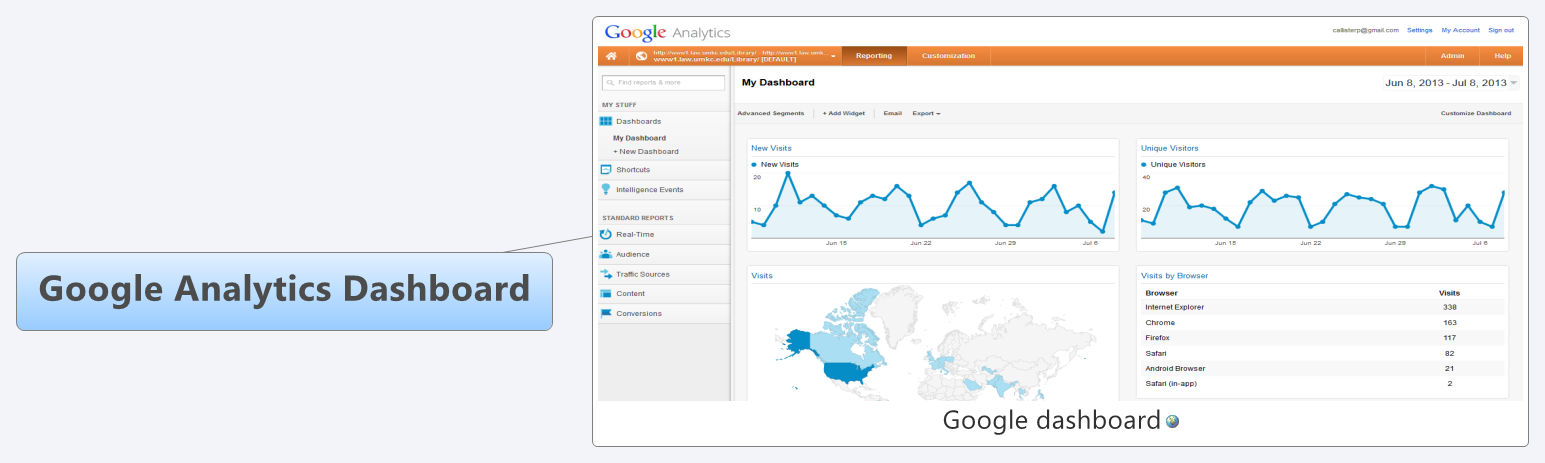Image resolution: width=1545 pixels, height=463 pixels.
Task: Open the Audience report label
Action: (x=633, y=254)
